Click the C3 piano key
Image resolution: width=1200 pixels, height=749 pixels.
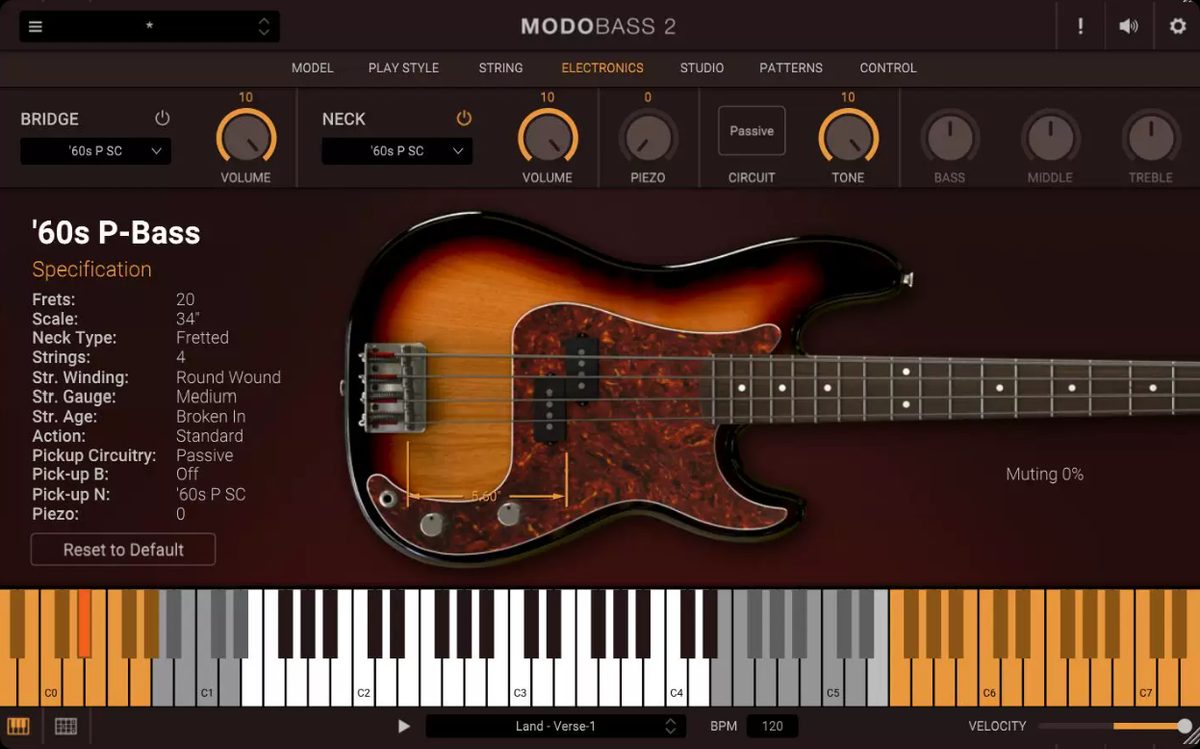click(x=520, y=682)
